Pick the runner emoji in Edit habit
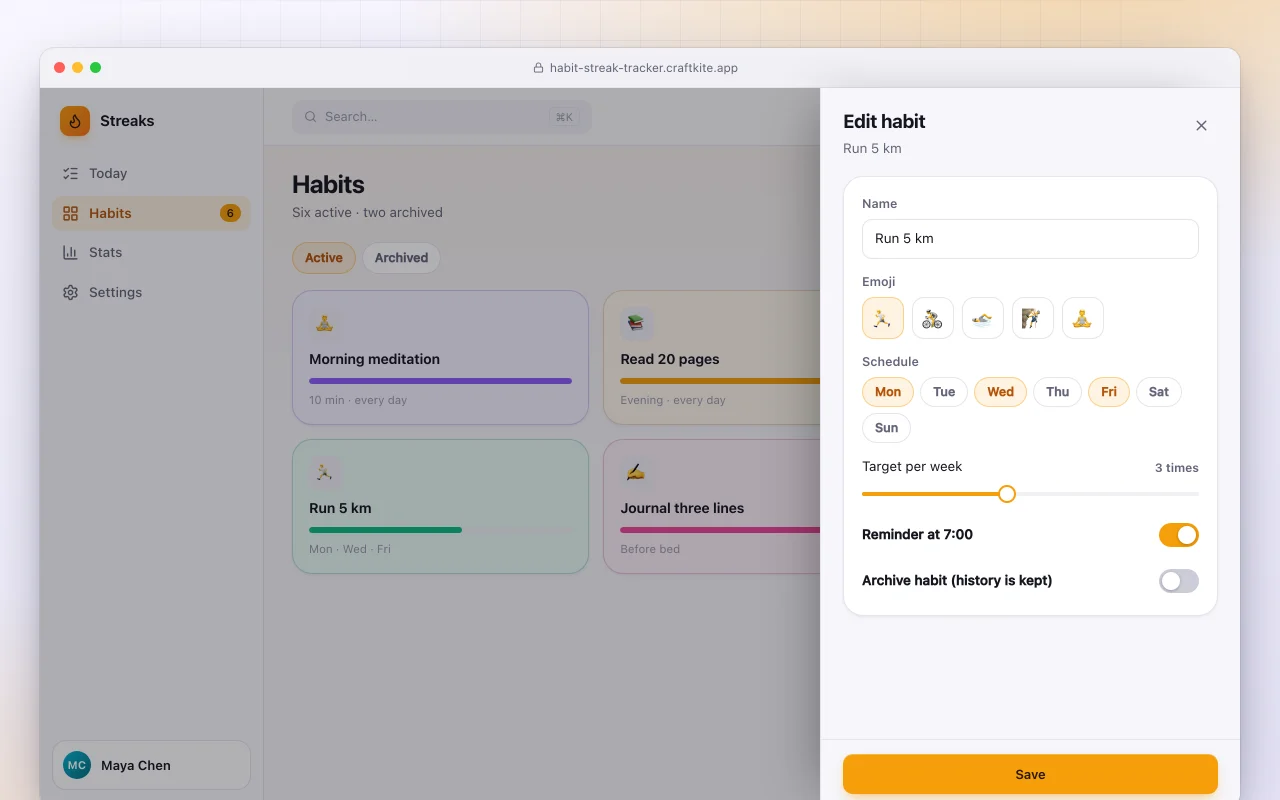 (x=883, y=318)
